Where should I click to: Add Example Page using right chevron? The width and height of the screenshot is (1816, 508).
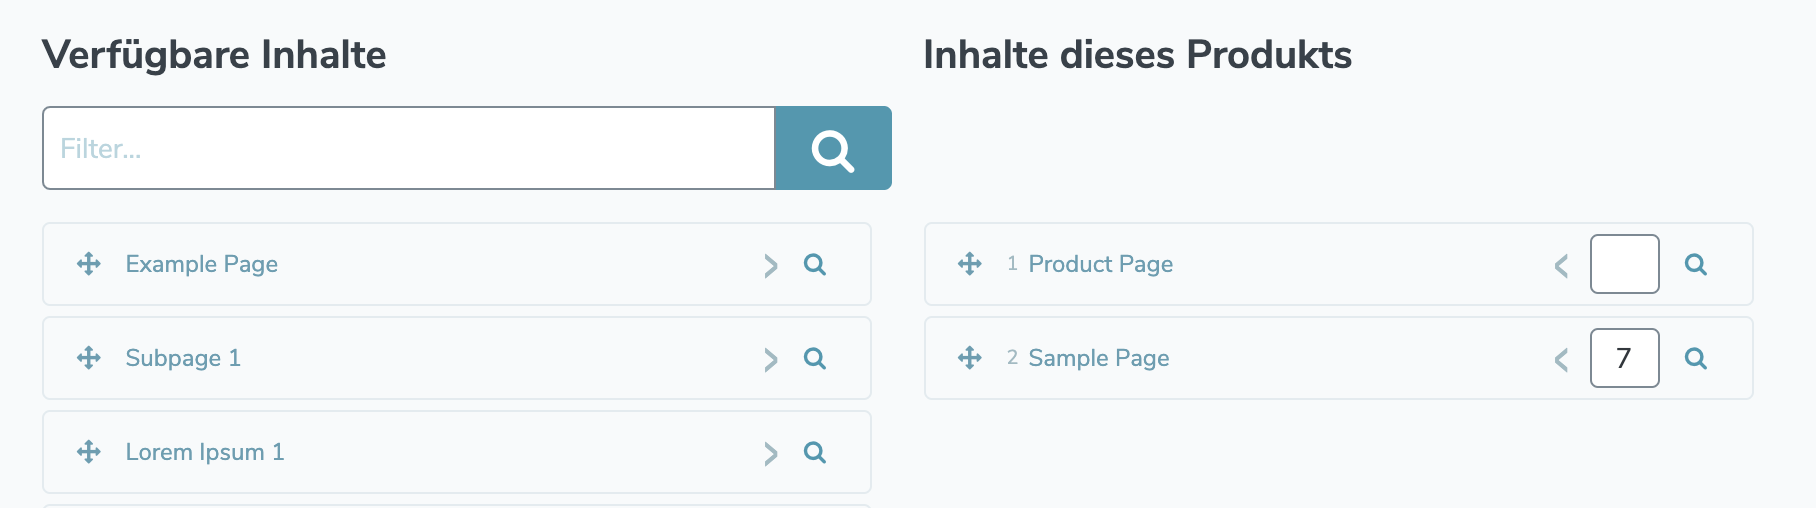770,266
